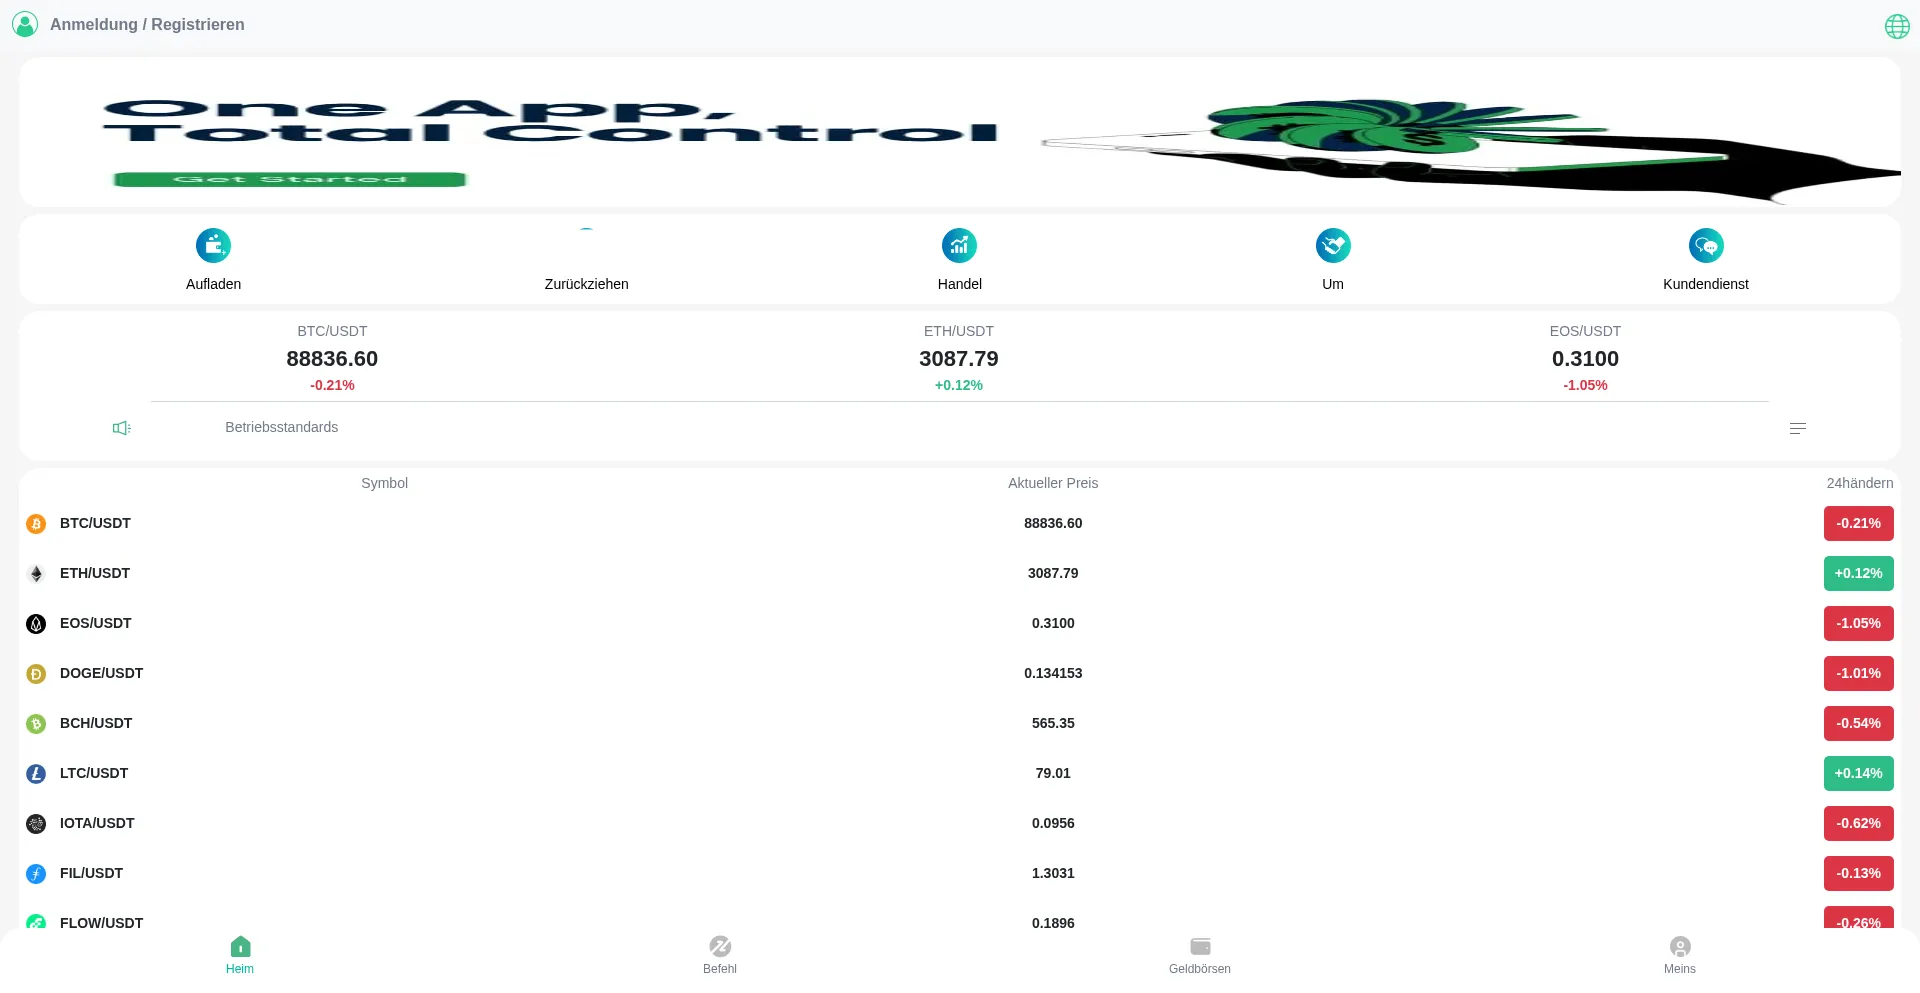Open Betriebsstandards announcement

(x=281, y=427)
